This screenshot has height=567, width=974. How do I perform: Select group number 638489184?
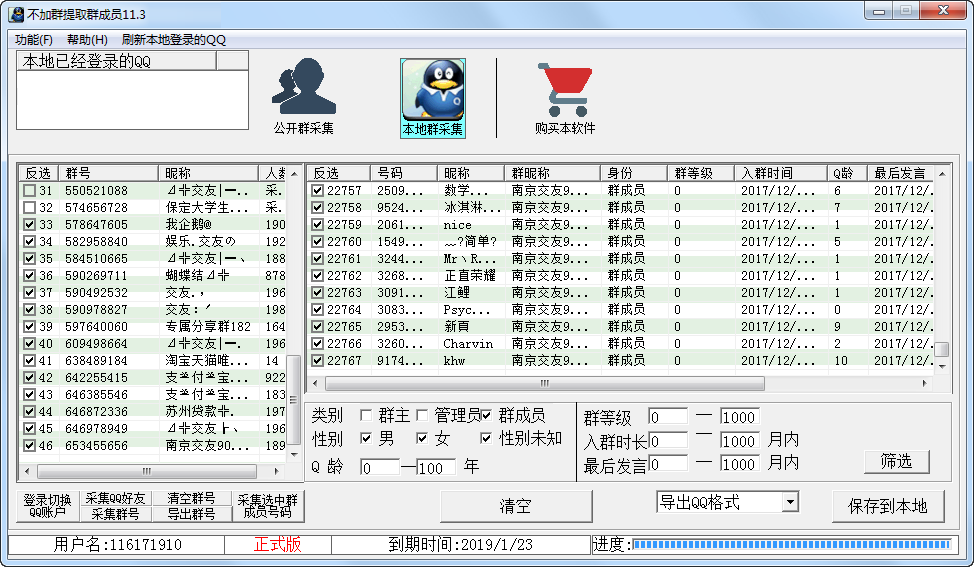[96, 360]
